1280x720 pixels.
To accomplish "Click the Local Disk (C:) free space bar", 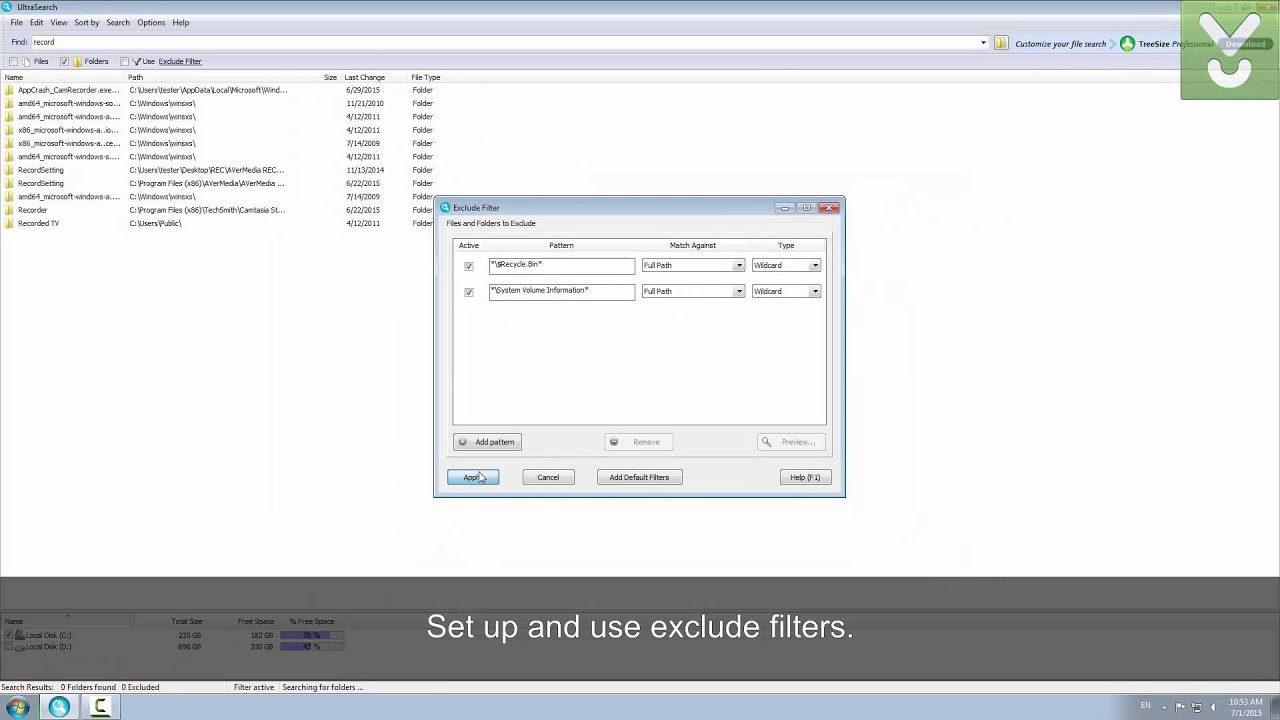I will (x=312, y=635).
